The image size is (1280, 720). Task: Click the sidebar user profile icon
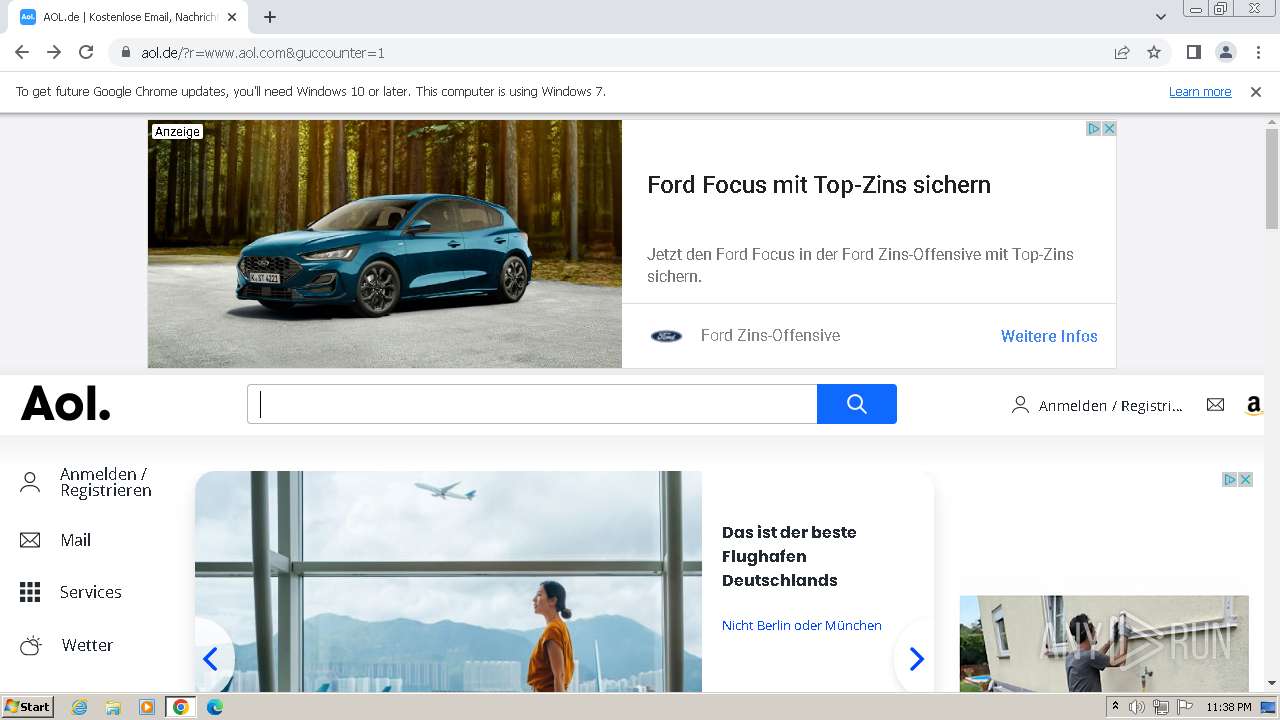[x=30, y=483]
